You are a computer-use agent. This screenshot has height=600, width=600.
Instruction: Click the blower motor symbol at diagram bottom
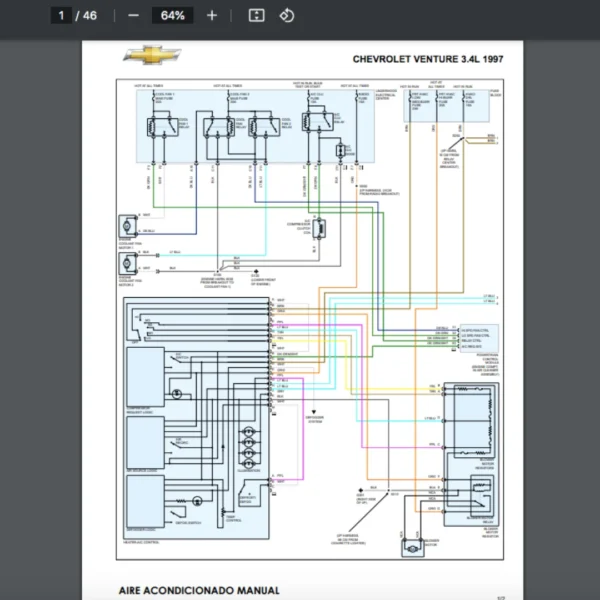click(x=412, y=547)
